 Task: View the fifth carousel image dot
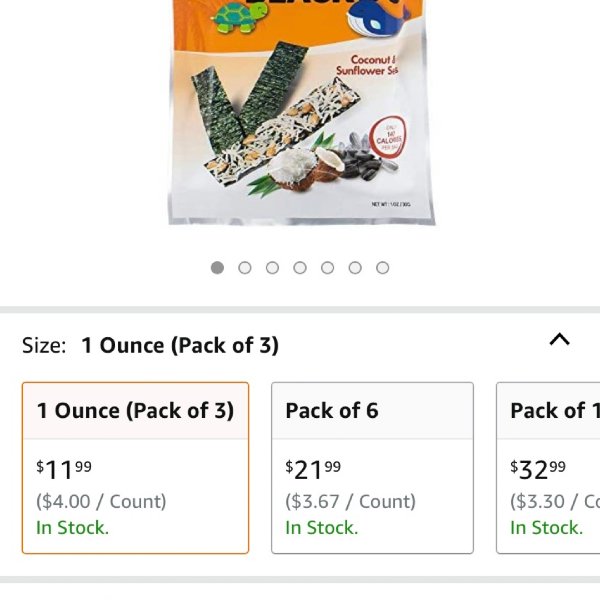click(328, 268)
